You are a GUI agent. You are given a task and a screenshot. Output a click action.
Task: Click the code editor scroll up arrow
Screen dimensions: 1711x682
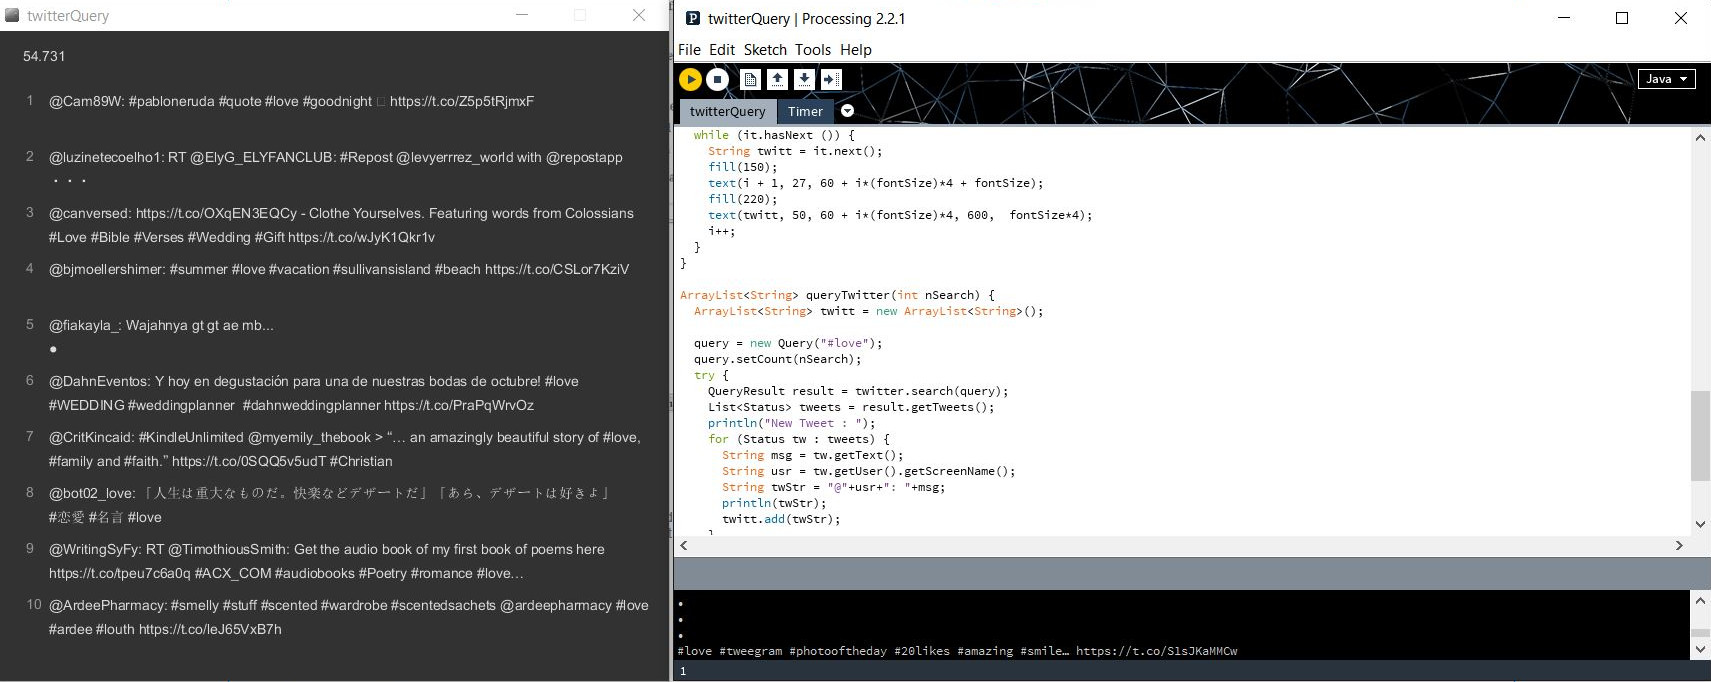click(1700, 137)
